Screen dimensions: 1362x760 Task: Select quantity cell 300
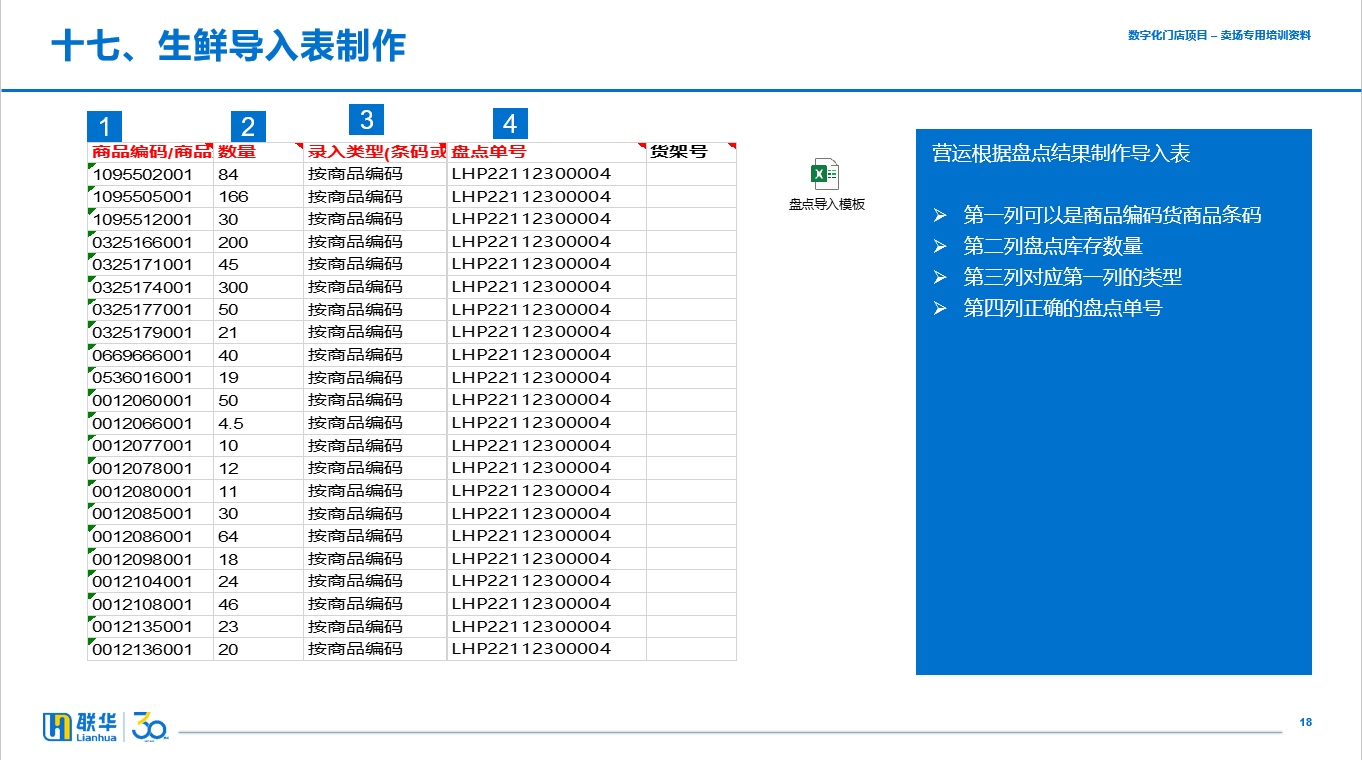tap(258, 287)
